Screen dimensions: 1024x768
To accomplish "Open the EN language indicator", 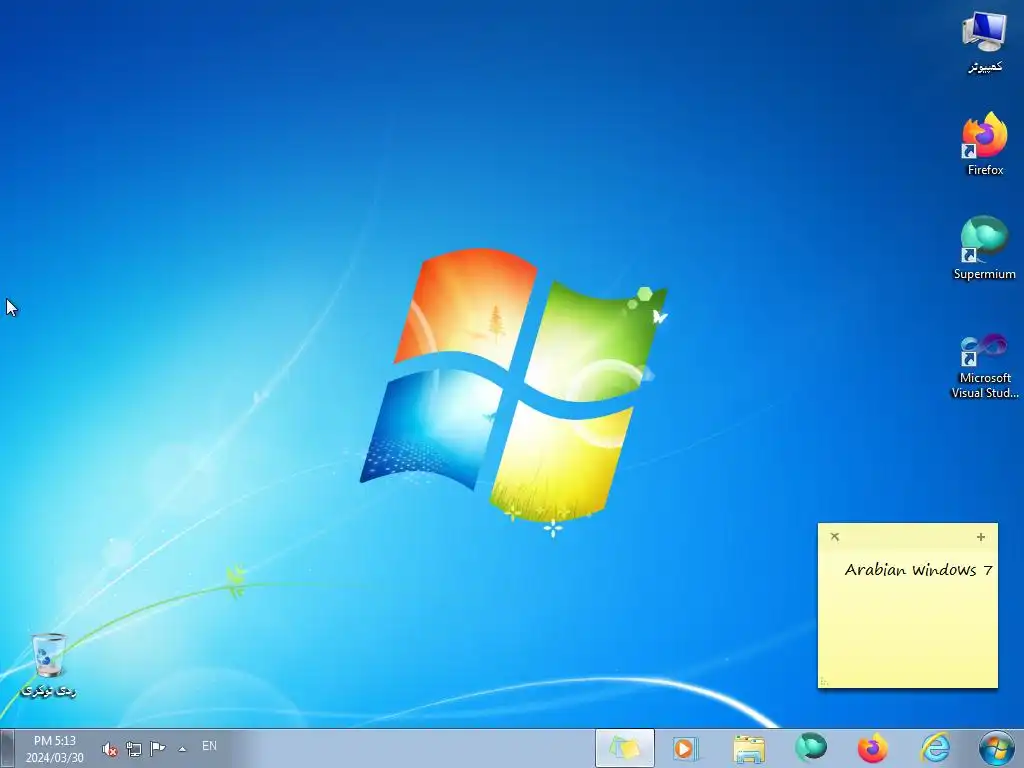I will coord(209,746).
